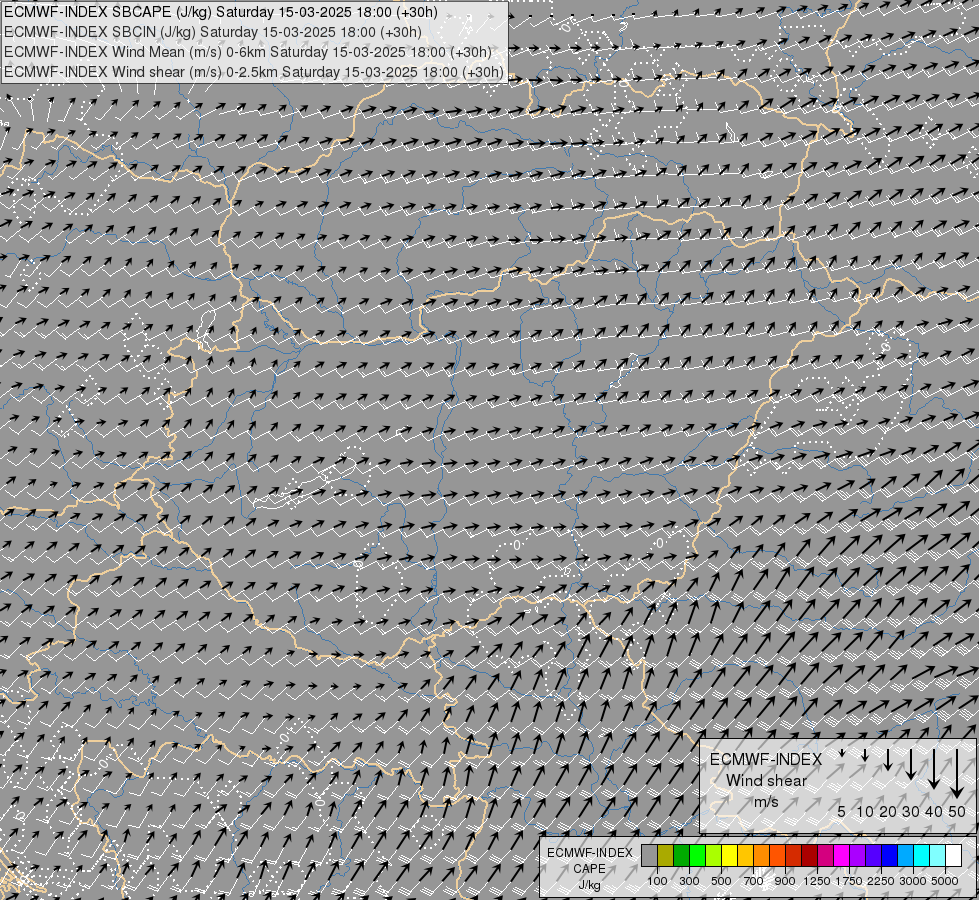
Task: Click the 'CAPE' legend heading
Action: (589, 869)
